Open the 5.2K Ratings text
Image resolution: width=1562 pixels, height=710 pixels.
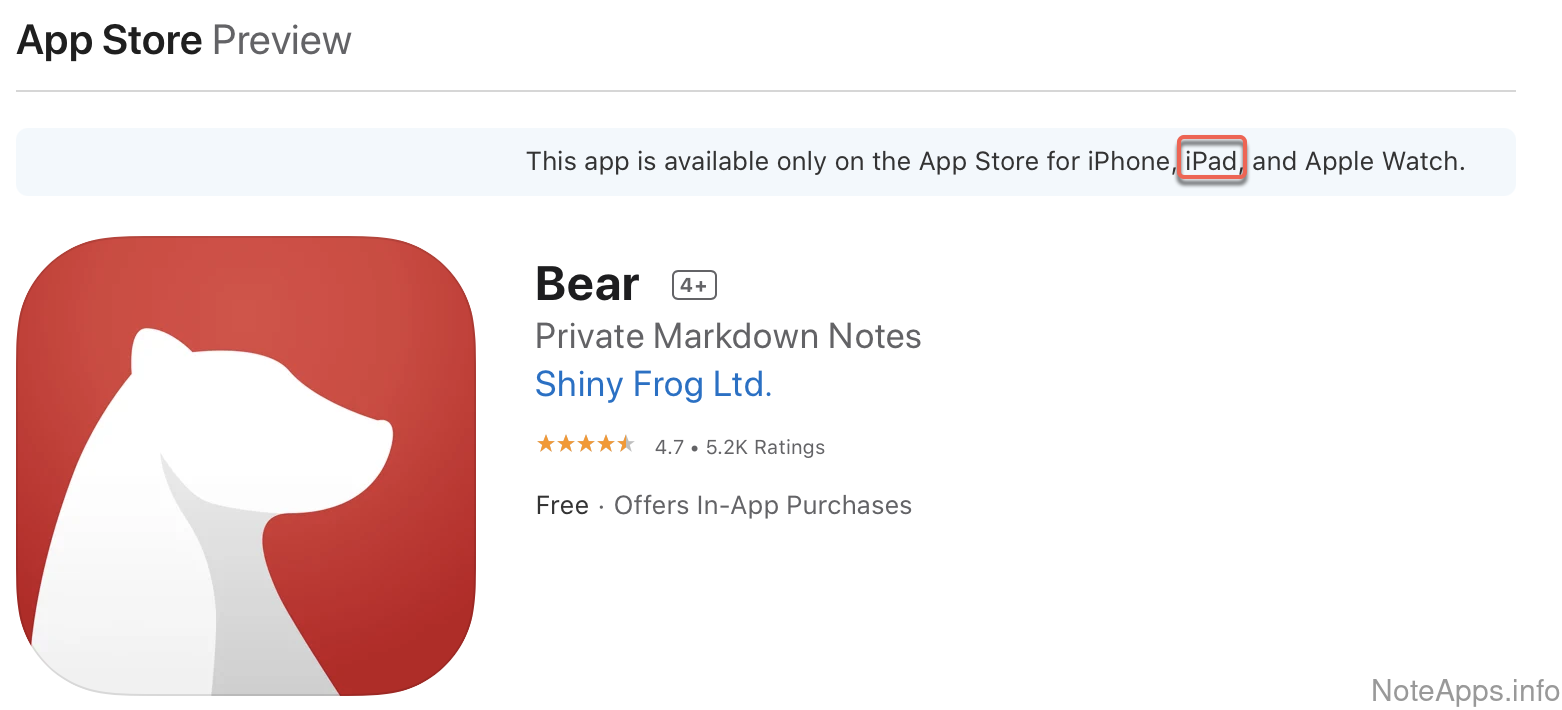(x=765, y=448)
